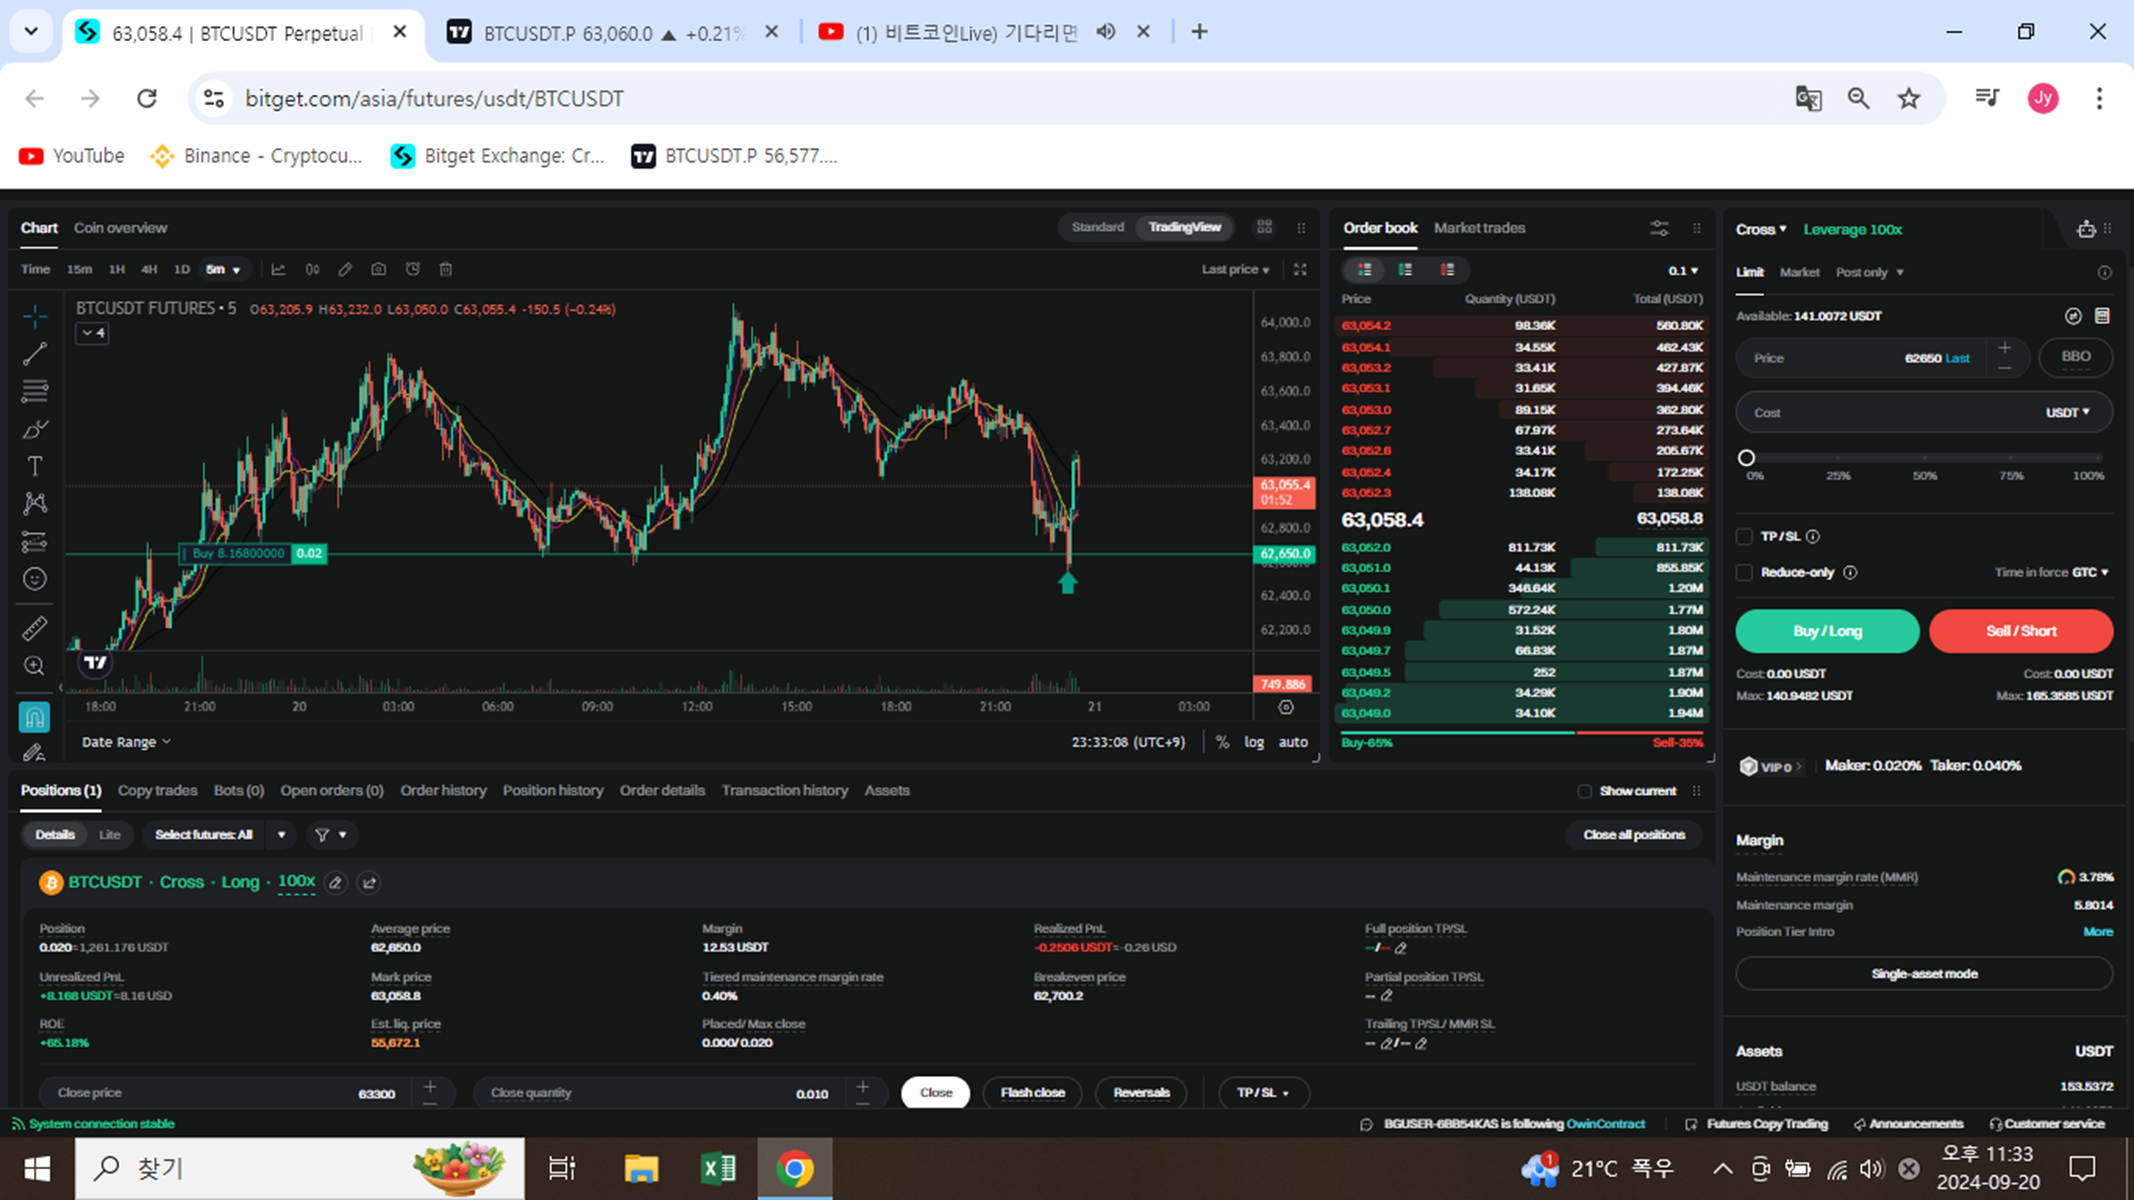The image size is (2134, 1200).
Task: Open the Coin overview tab
Action: click(120, 228)
